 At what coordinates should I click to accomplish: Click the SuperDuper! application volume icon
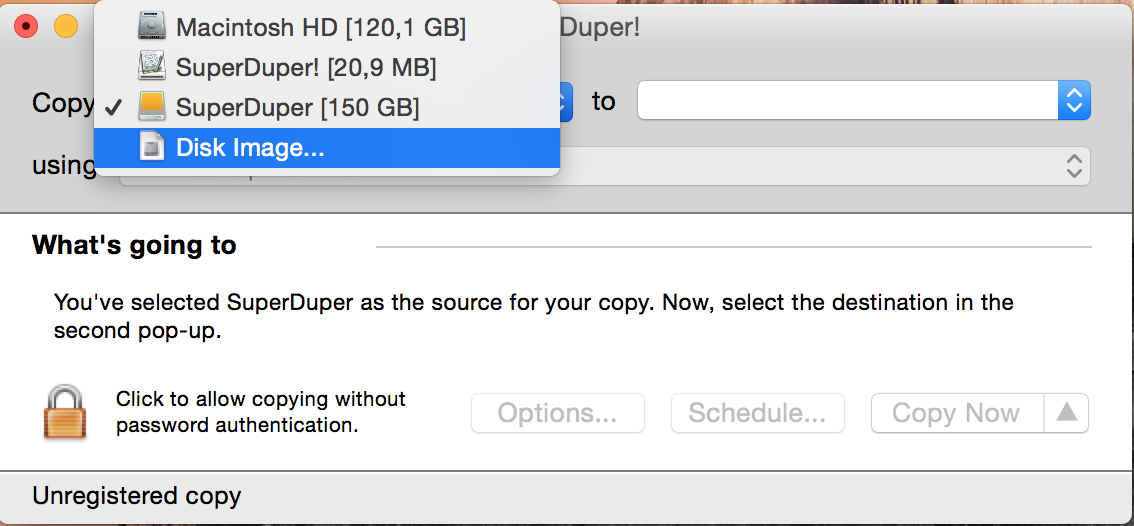point(152,67)
